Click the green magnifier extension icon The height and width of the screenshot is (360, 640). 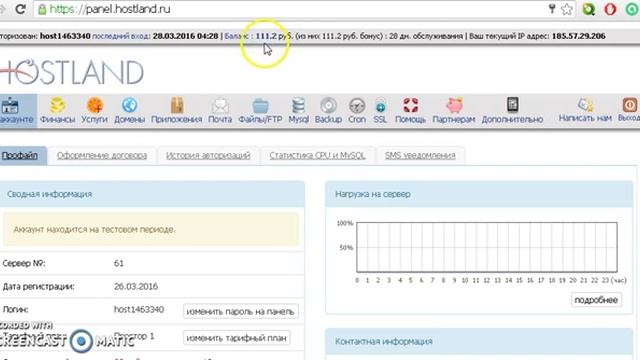(588, 9)
